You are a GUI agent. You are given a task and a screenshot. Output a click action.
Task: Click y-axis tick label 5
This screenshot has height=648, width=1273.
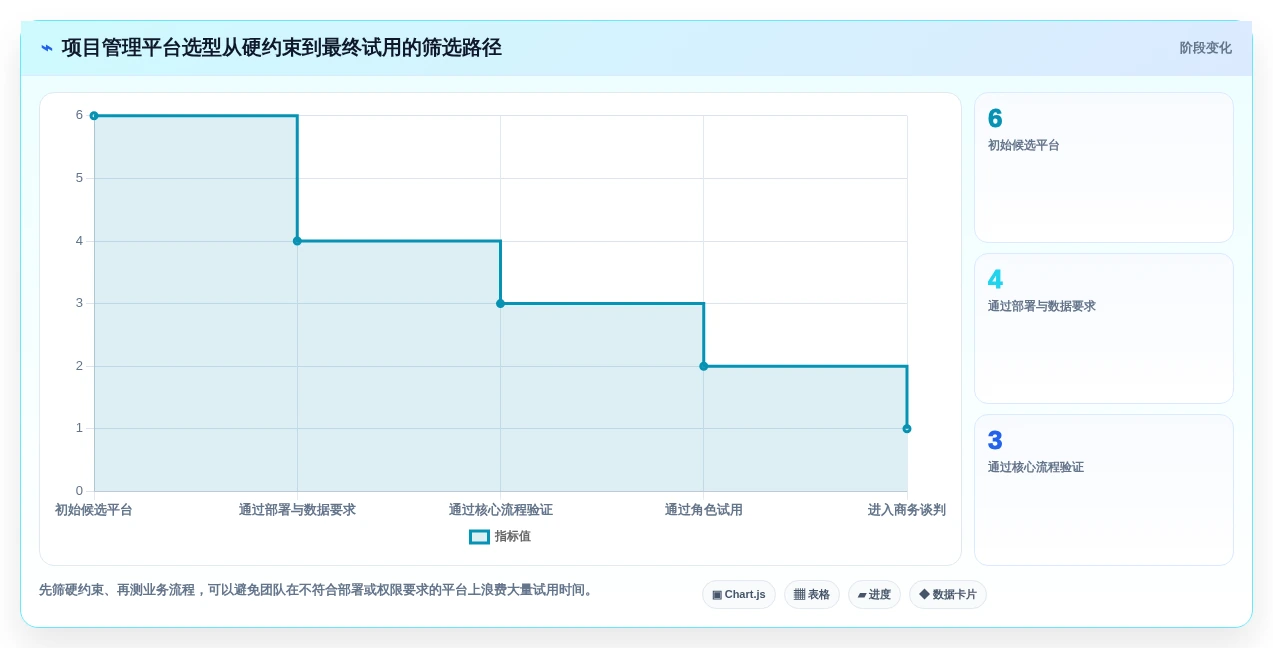(79, 178)
